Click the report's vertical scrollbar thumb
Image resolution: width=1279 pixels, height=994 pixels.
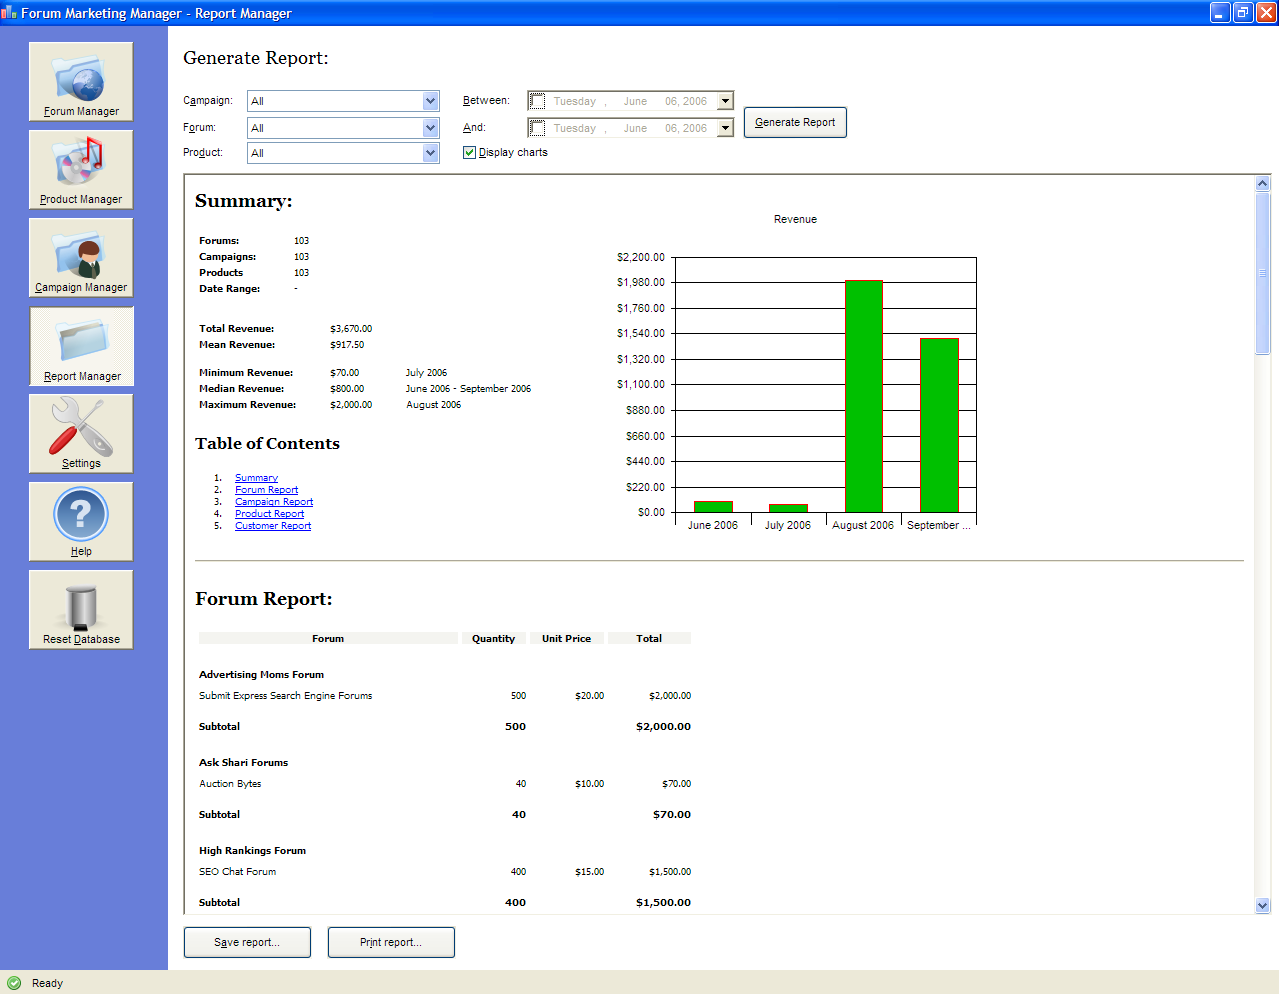1262,273
